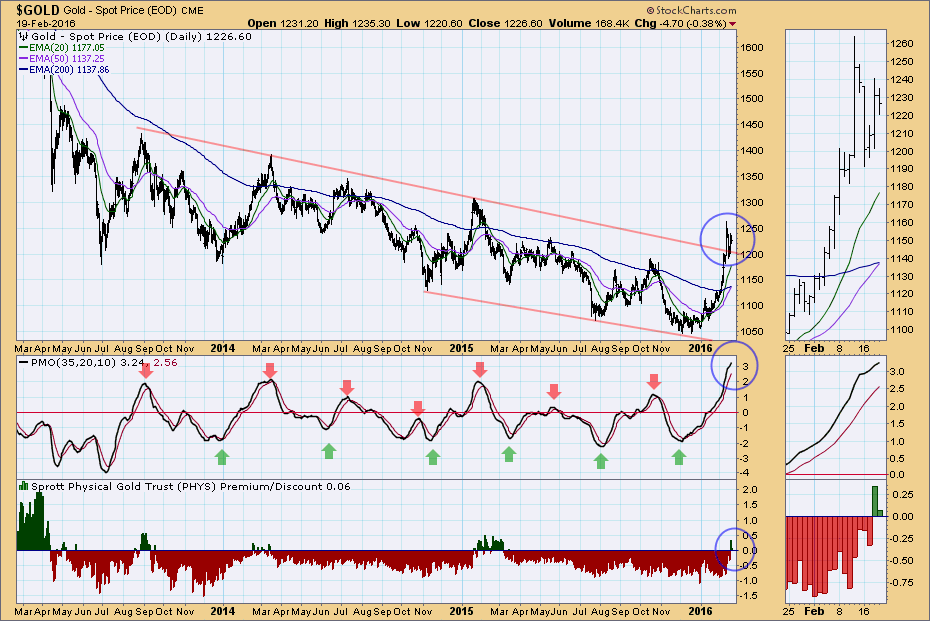Click the rightmost green up arrow in PMO panel
This screenshot has height=621, width=930.
coord(679,457)
